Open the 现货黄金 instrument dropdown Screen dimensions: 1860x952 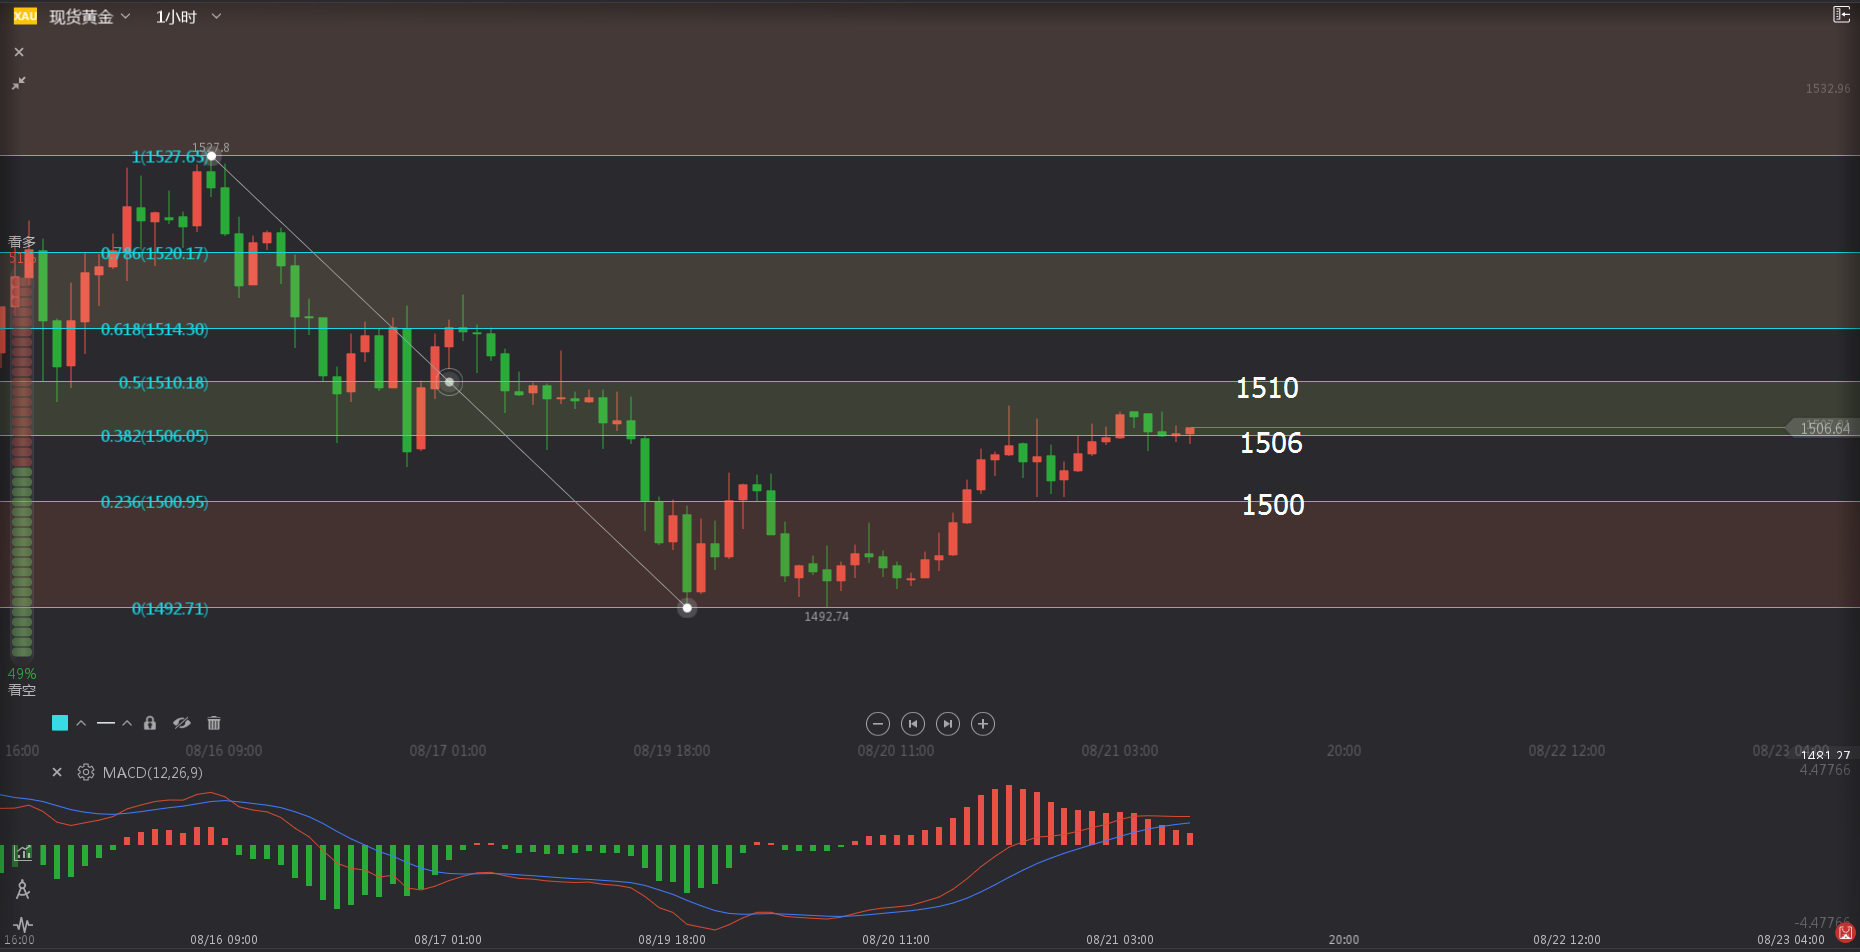(x=90, y=17)
